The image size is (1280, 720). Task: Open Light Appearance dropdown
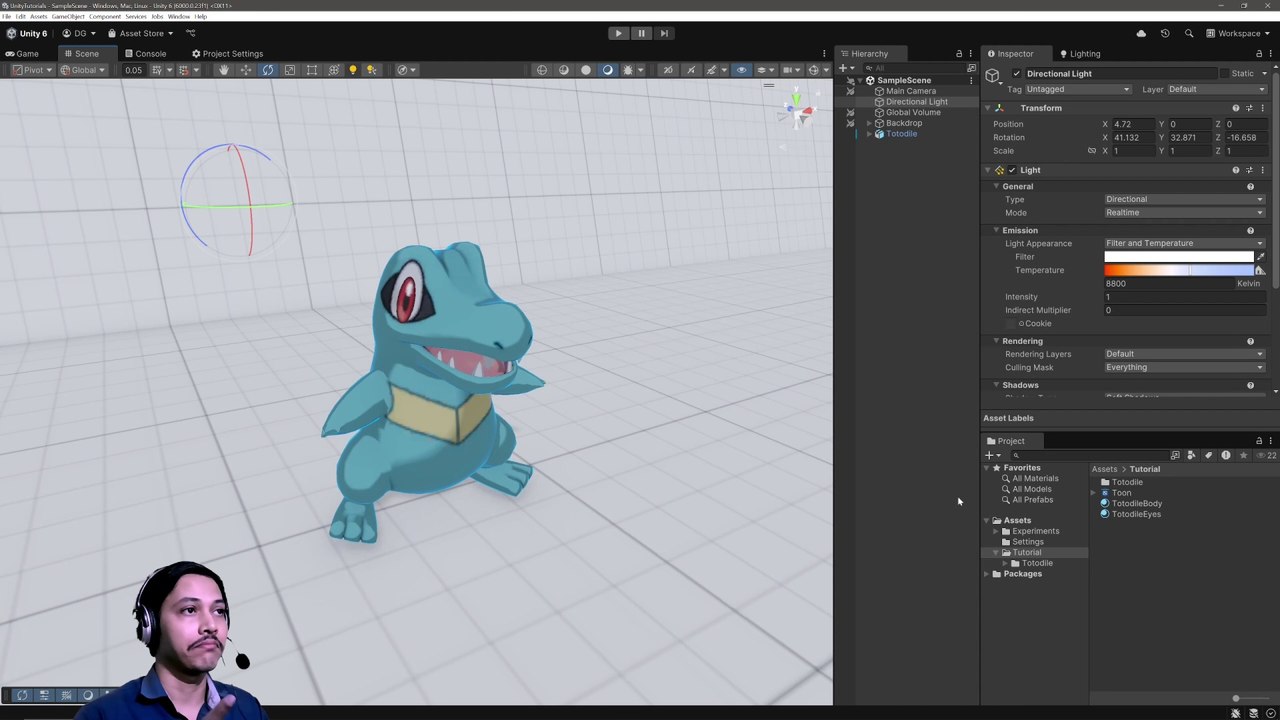point(1184,243)
